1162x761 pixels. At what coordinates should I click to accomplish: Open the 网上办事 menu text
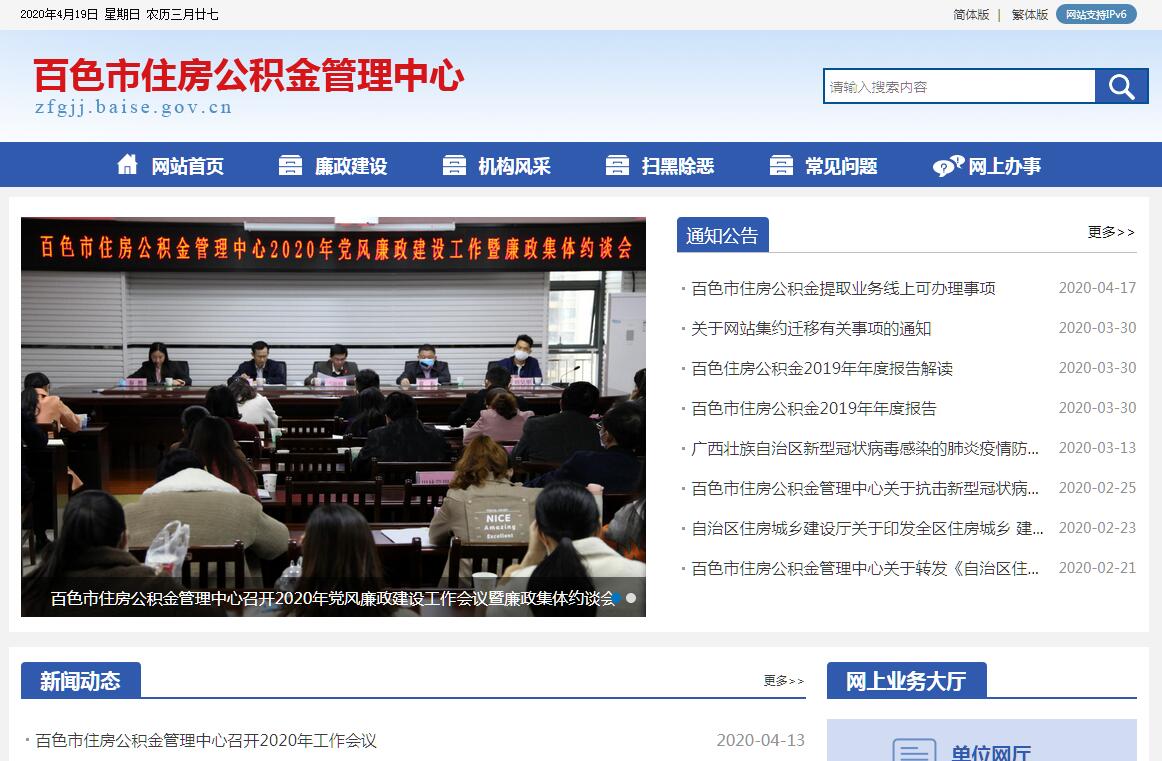coord(1004,166)
